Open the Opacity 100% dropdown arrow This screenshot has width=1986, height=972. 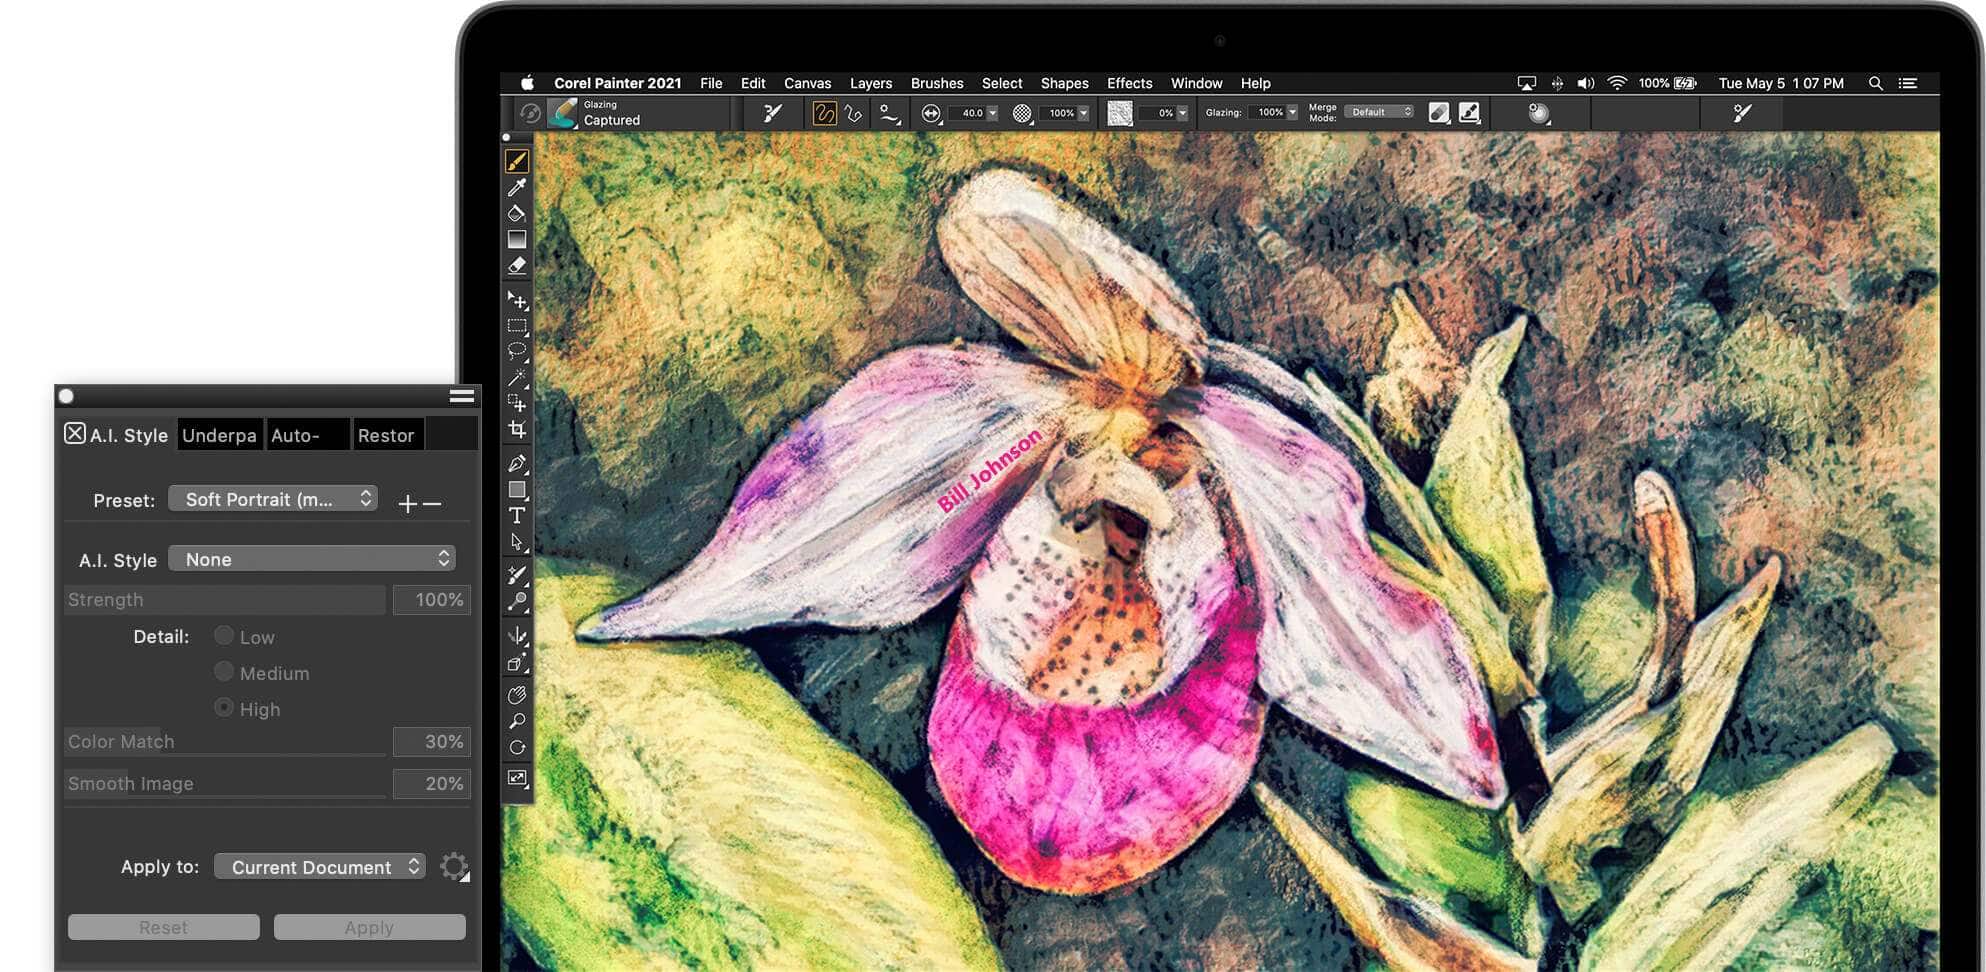(x=1083, y=113)
